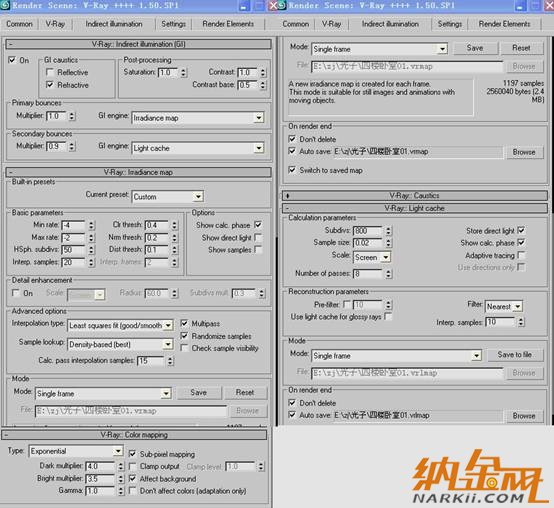The height and width of the screenshot is (508, 554).
Task: Switch to the Settings tab in left window
Action: click(x=173, y=24)
